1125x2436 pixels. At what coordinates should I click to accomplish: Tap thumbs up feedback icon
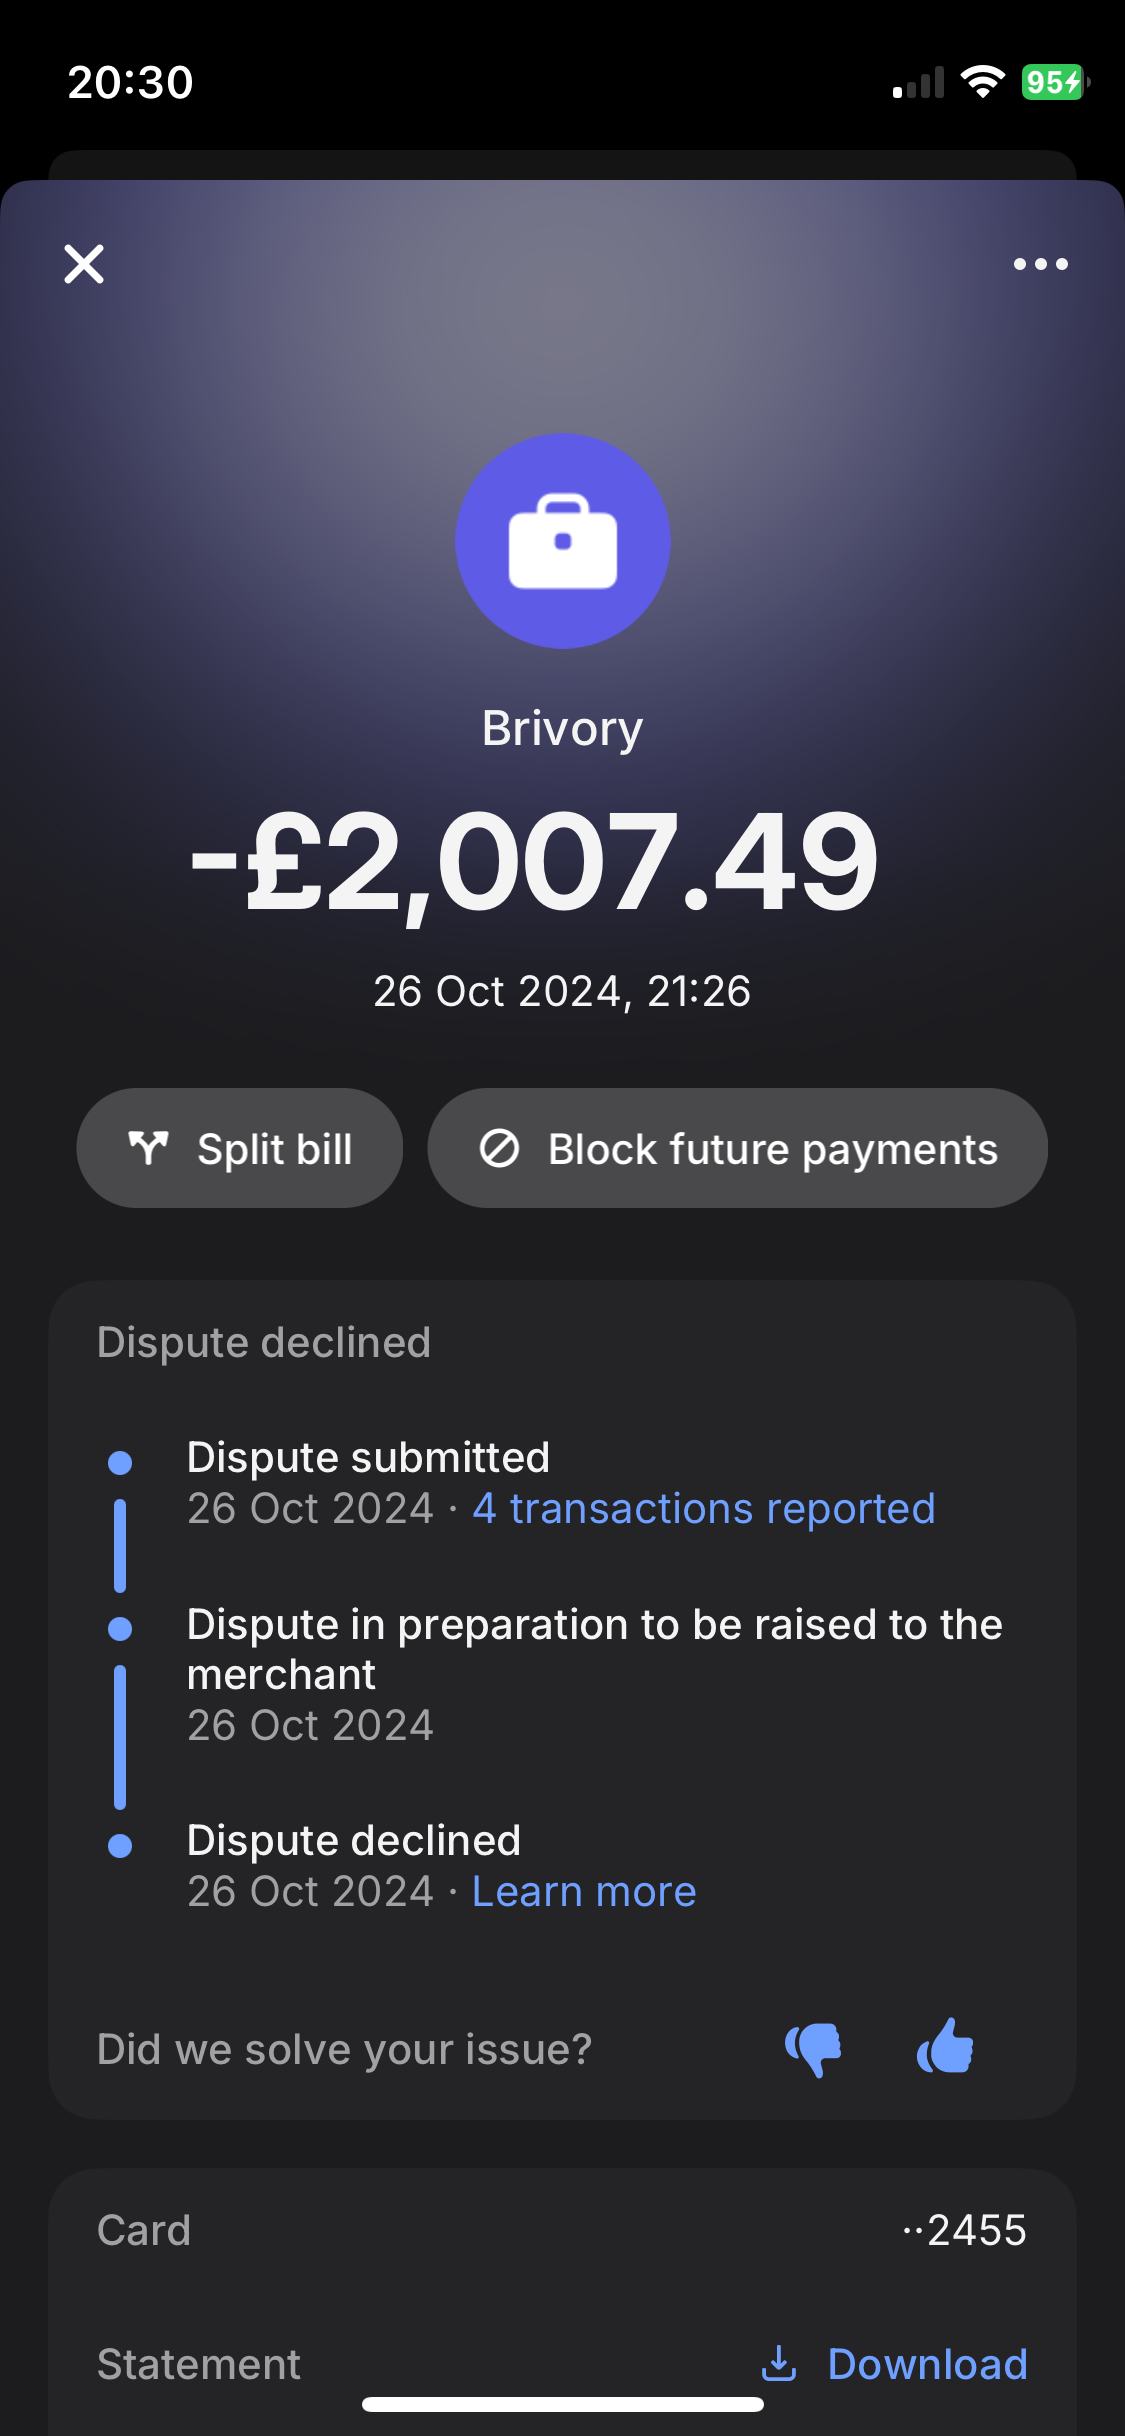pyautogui.click(x=945, y=2046)
